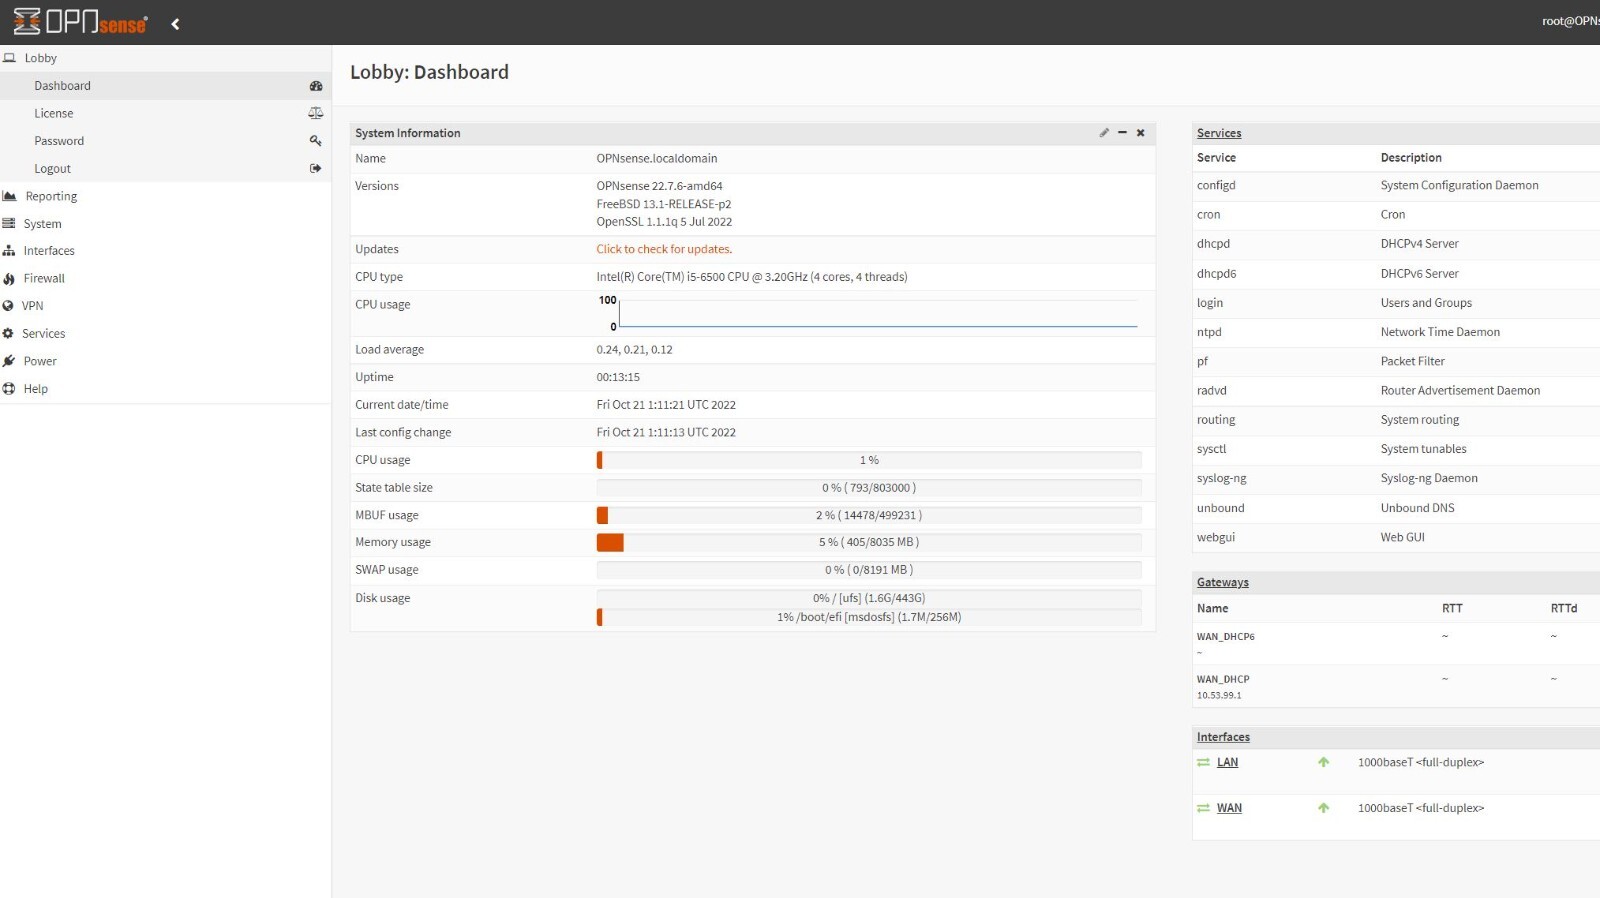
Task: Select the 'dhcpd' service name
Action: 1213,244
